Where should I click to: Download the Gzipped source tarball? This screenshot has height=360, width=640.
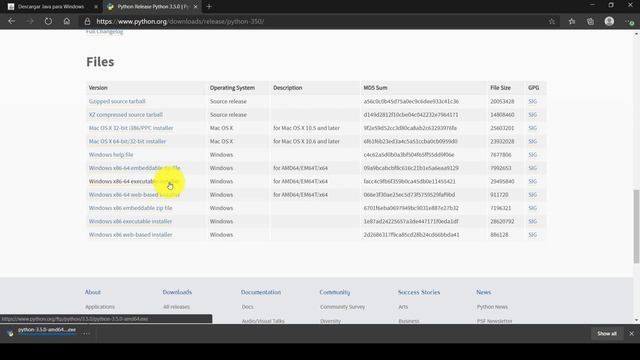(x=117, y=101)
